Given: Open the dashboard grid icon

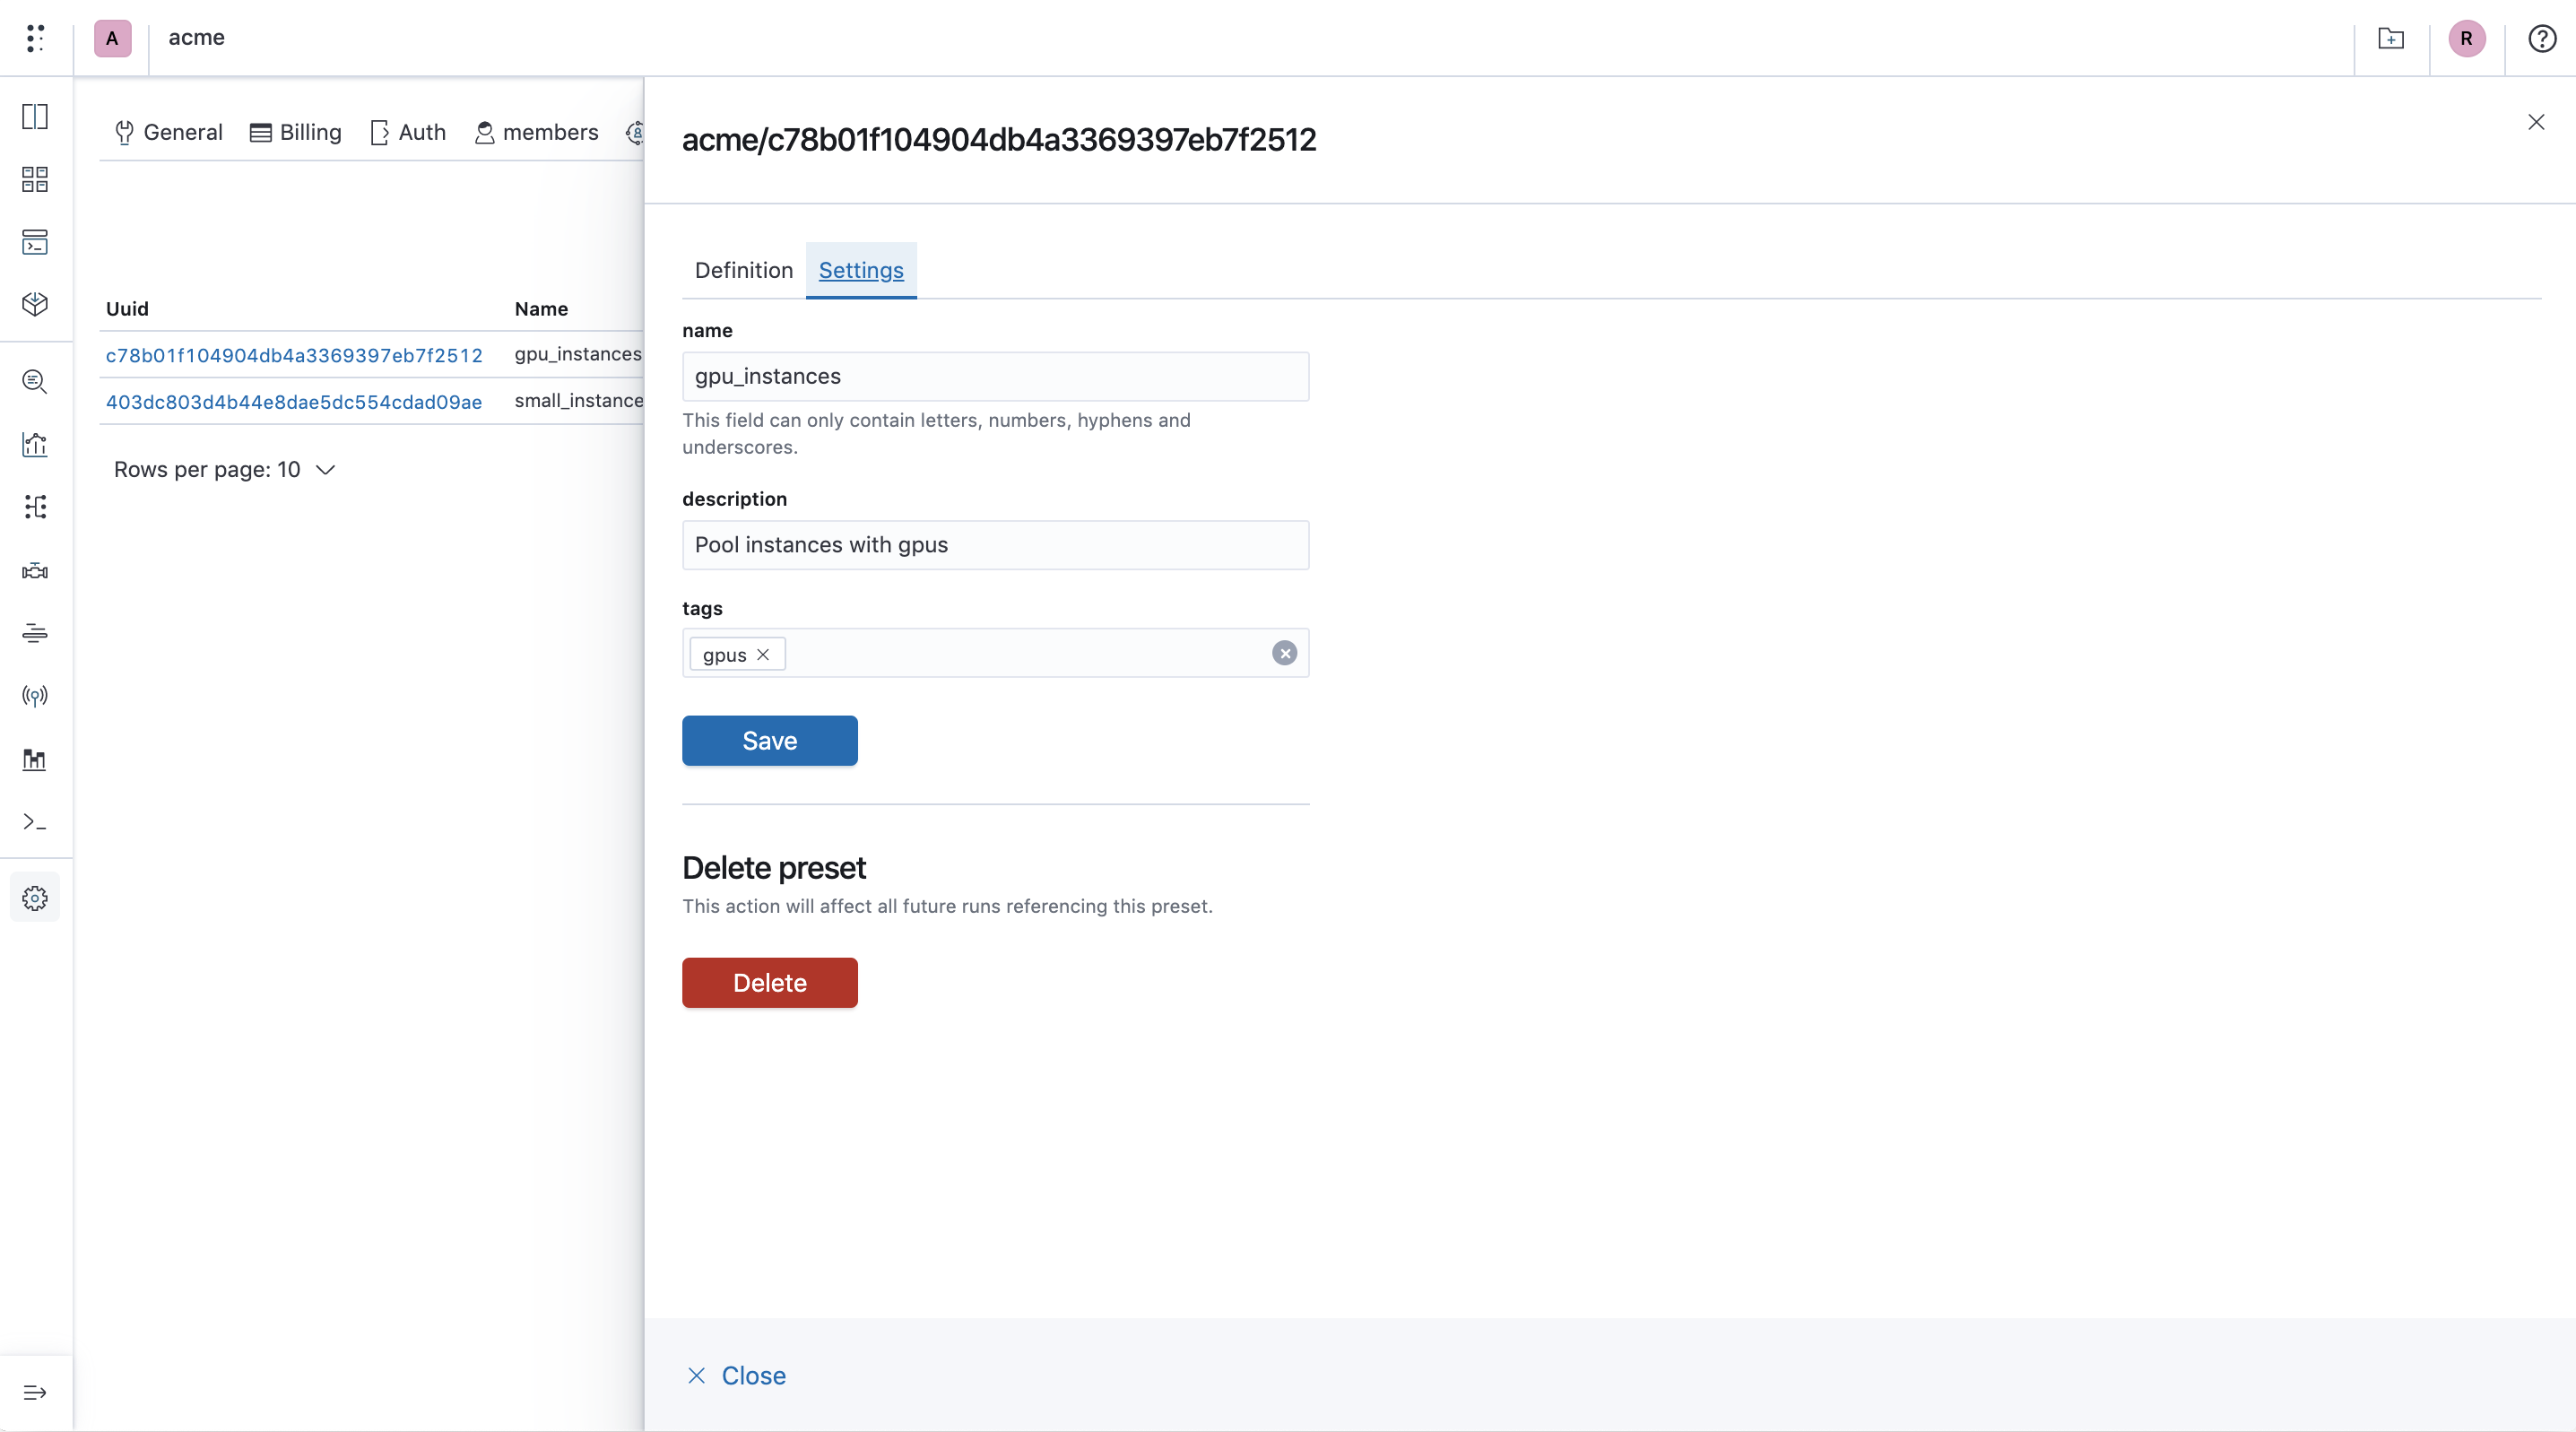Looking at the screenshot, I should [x=35, y=180].
